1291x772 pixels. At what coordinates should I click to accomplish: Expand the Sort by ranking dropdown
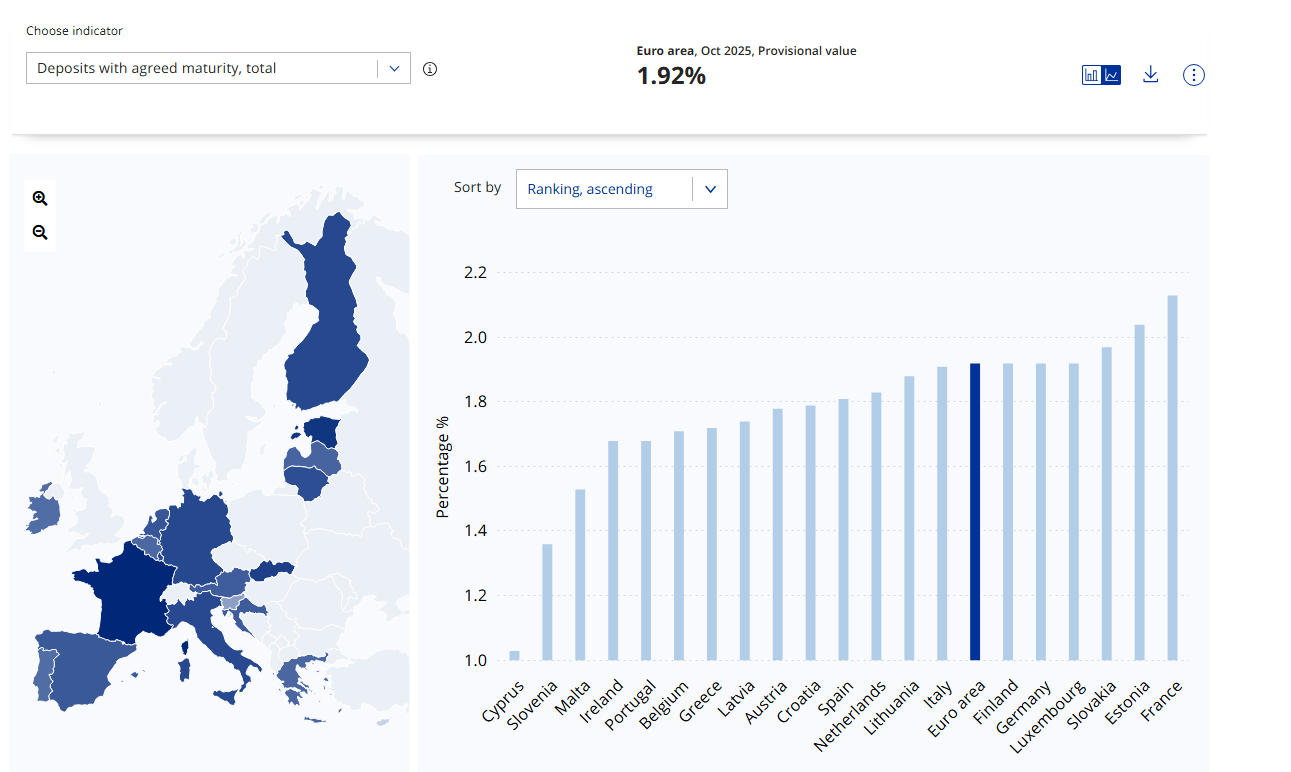[x=621, y=189]
